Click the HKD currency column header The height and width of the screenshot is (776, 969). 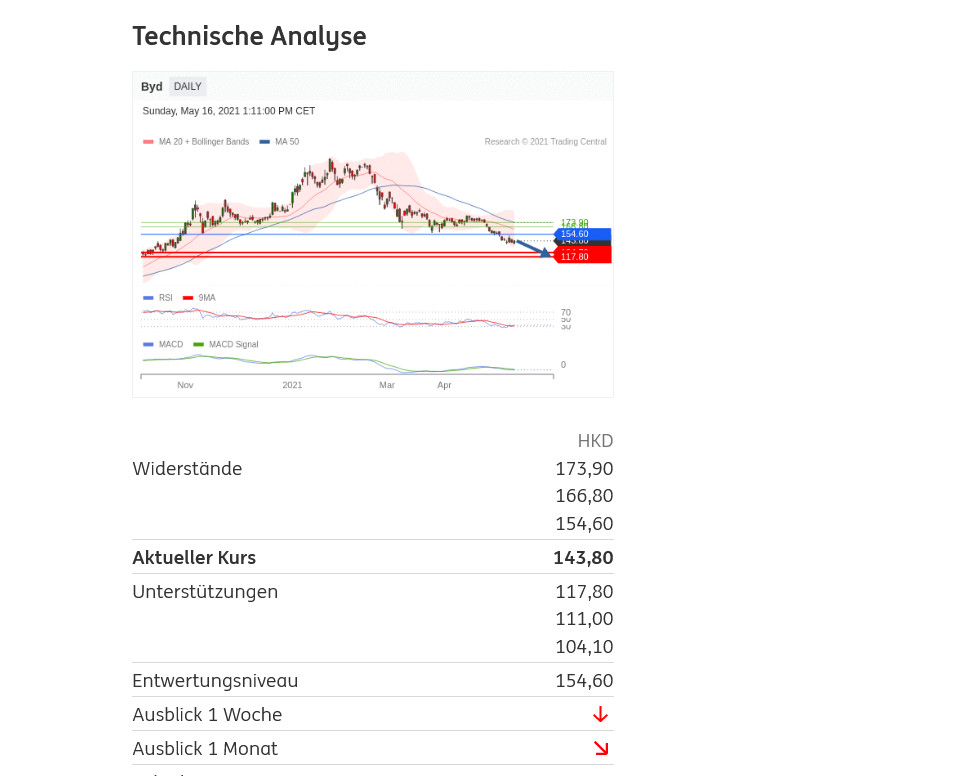[x=595, y=441]
